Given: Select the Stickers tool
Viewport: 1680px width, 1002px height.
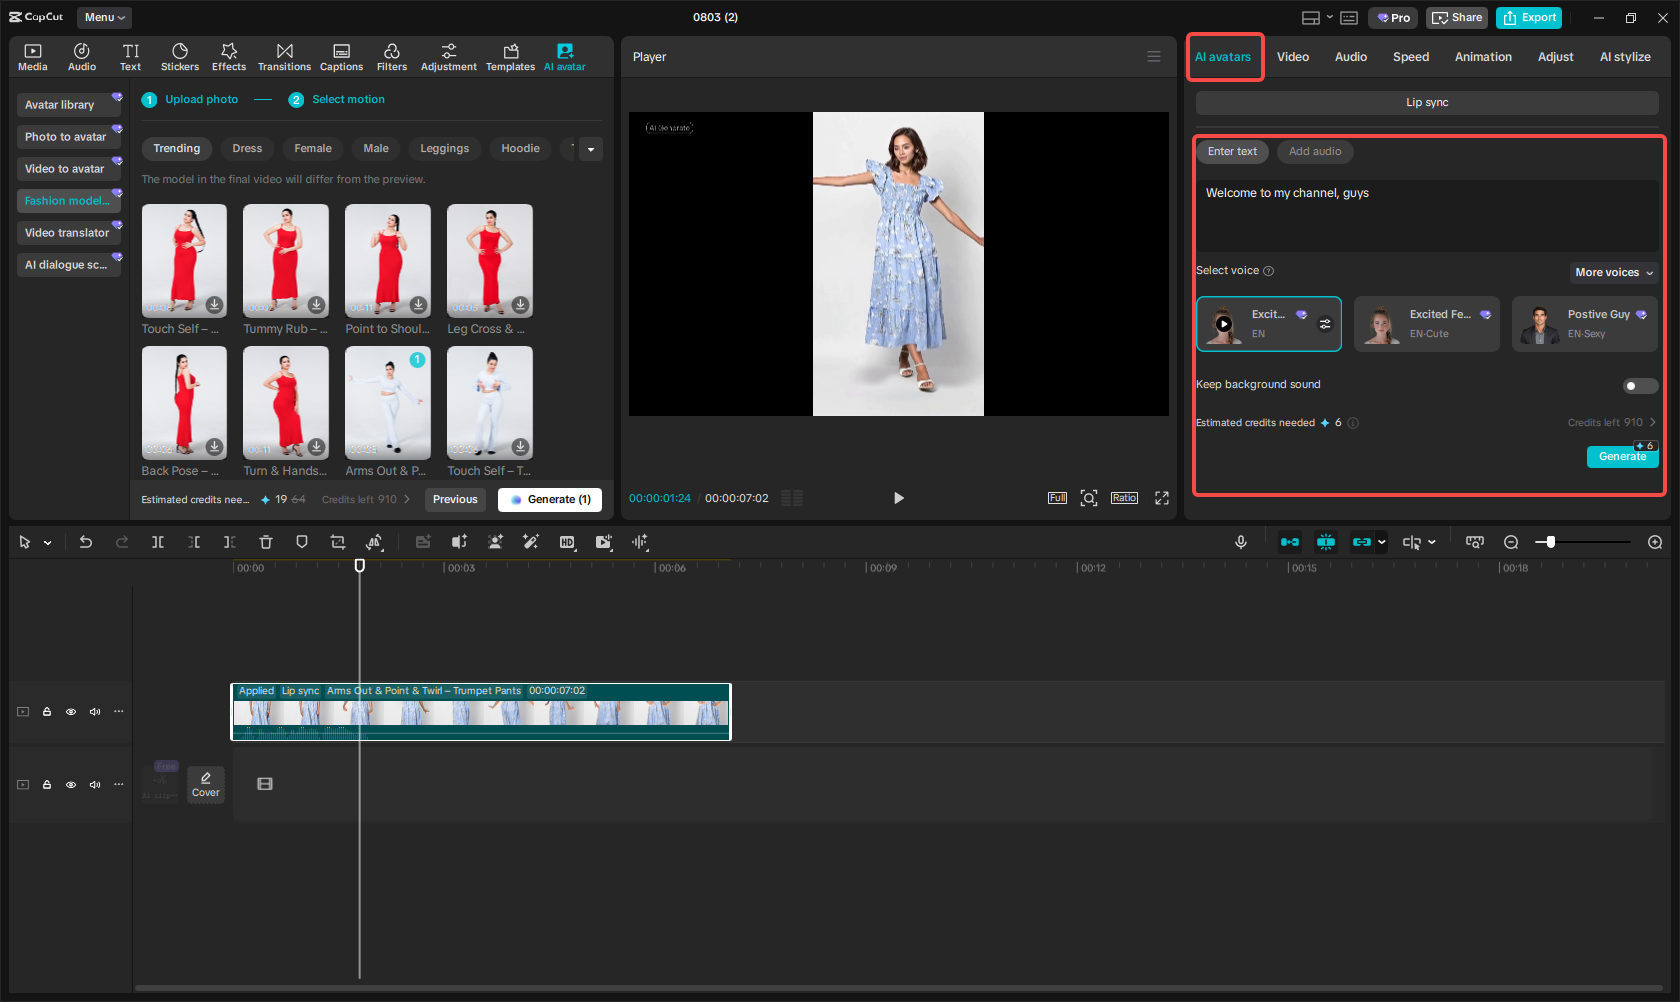Looking at the screenshot, I should [x=180, y=56].
